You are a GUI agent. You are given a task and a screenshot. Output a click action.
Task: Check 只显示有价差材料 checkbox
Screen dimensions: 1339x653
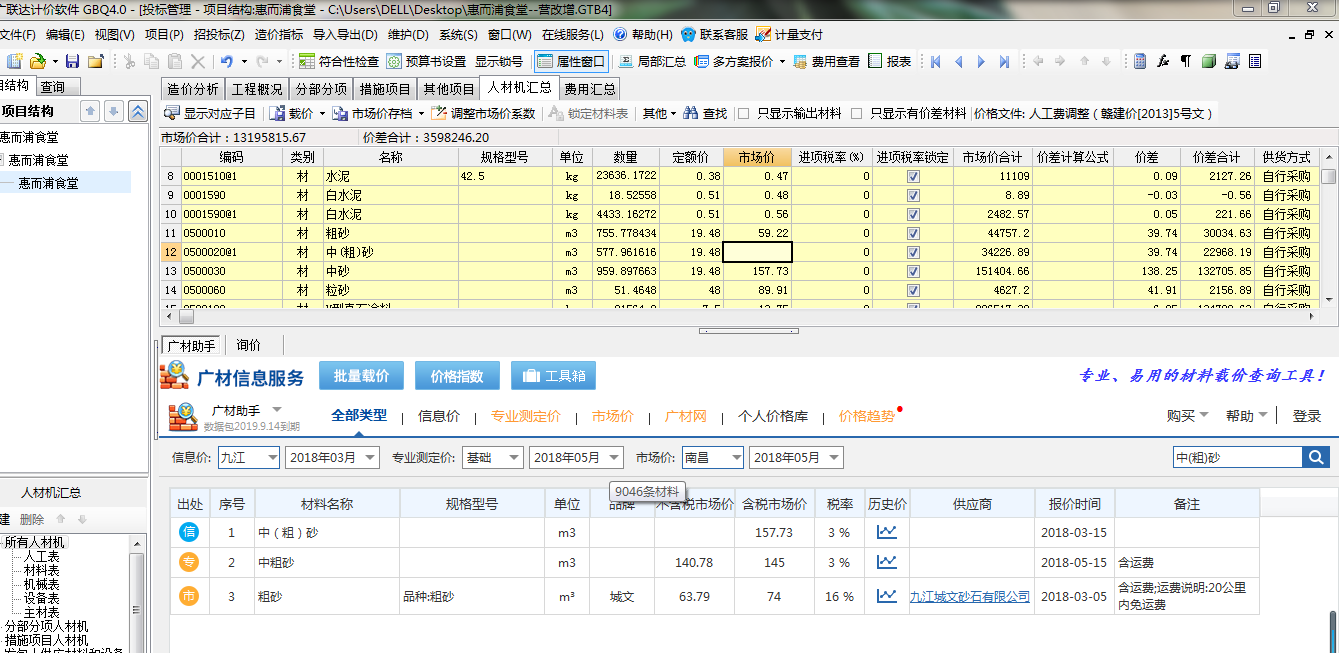pos(856,114)
